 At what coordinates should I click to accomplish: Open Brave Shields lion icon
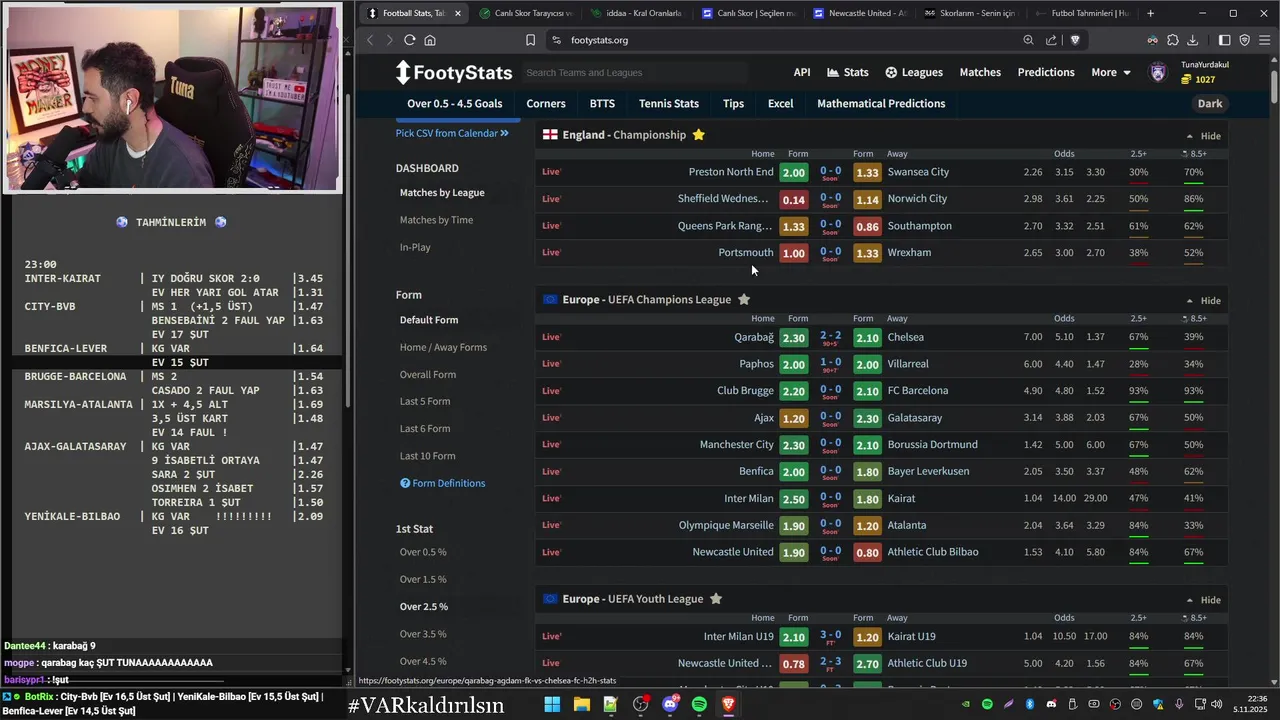pyautogui.click(x=1075, y=40)
